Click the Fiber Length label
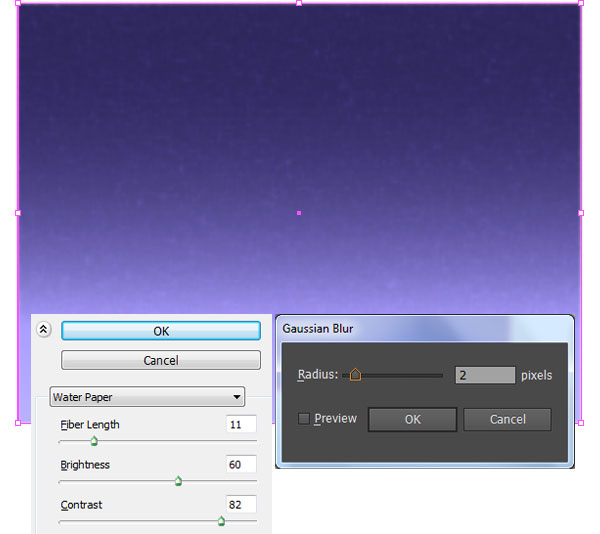Image resolution: width=600 pixels, height=534 pixels. coord(90,425)
